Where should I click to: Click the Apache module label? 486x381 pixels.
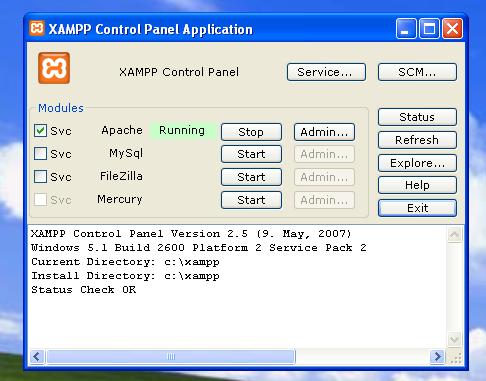coord(122,130)
